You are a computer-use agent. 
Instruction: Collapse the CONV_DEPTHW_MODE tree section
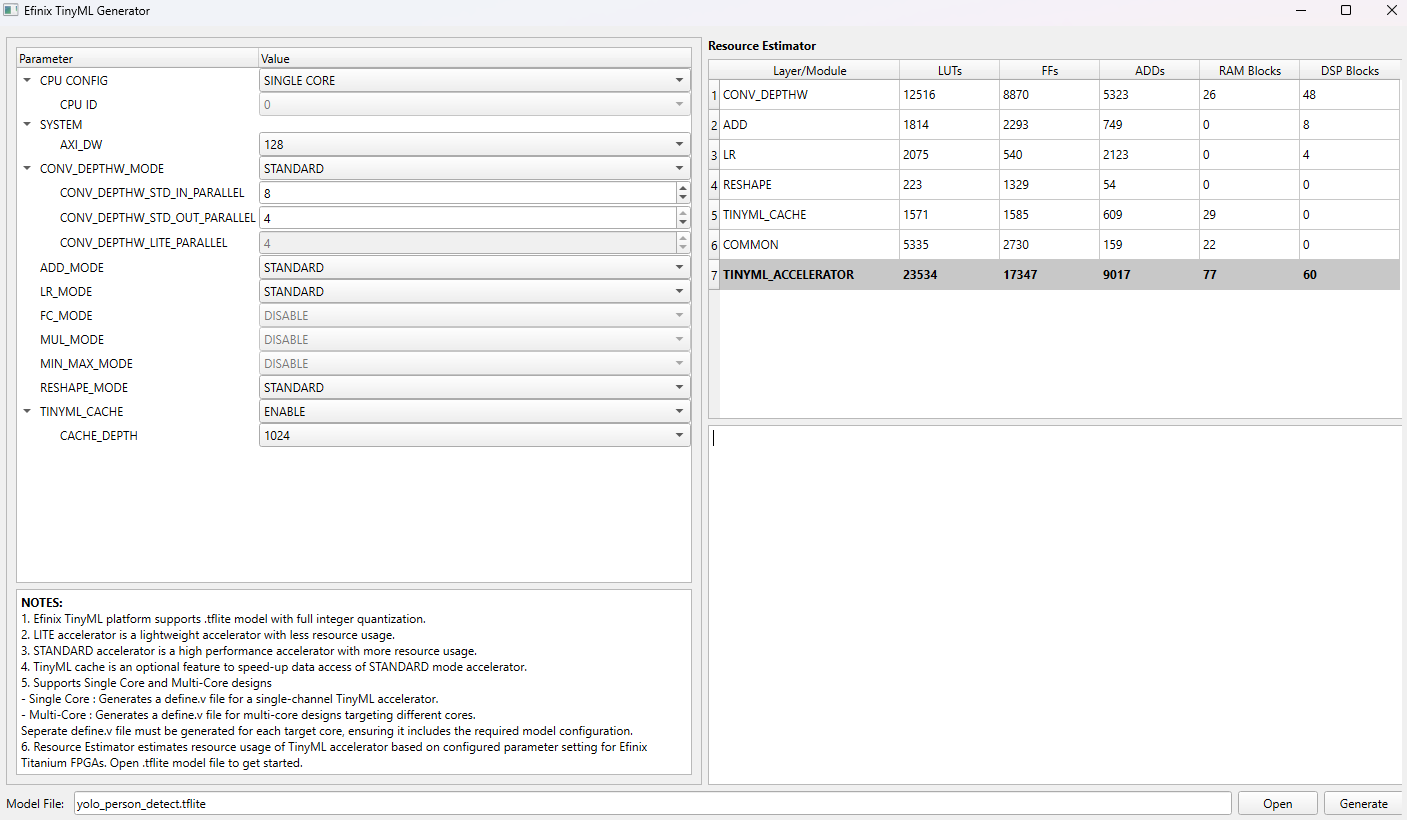[28, 169]
